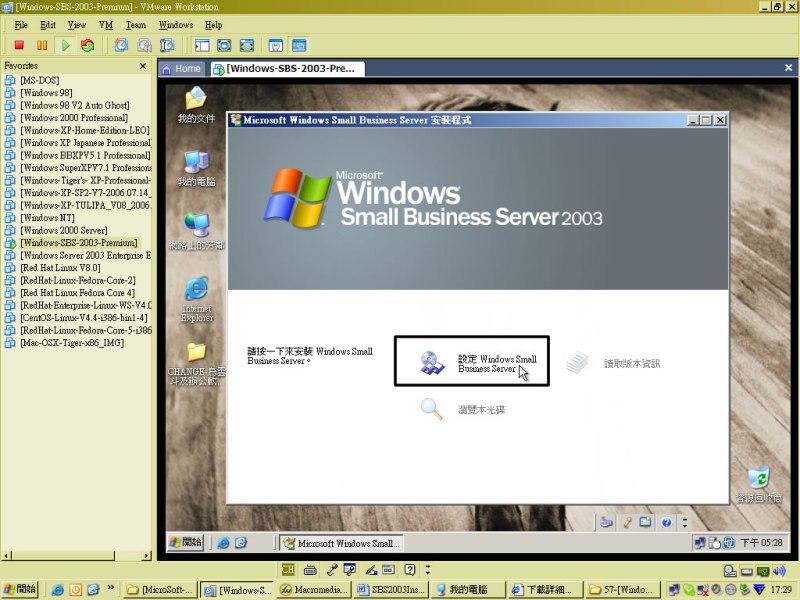Expand the host quick launch chevron
The width and height of the screenshot is (800, 600).
tap(110, 588)
